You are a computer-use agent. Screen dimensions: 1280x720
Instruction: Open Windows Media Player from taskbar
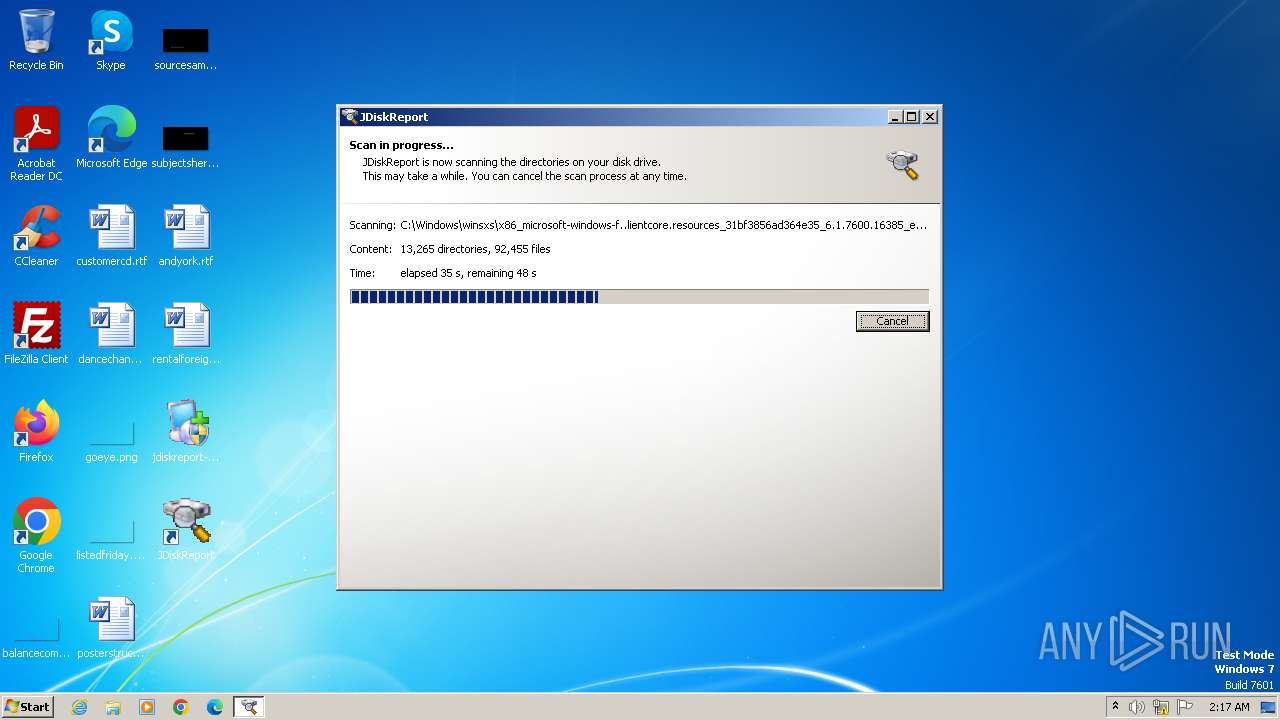pos(147,707)
